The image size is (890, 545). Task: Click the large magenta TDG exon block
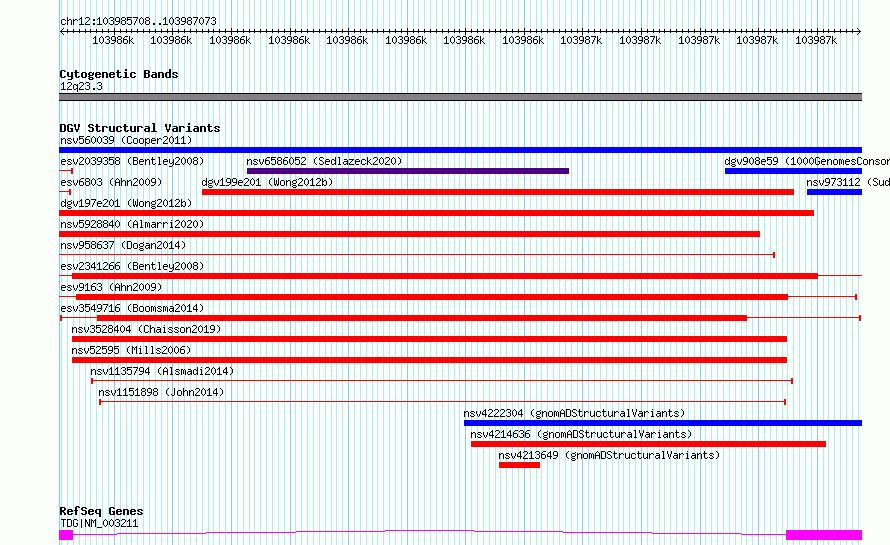coord(824,535)
